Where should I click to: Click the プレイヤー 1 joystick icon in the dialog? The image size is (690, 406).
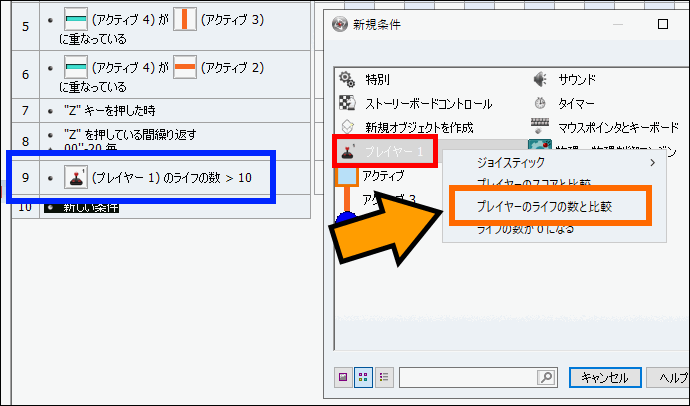[x=348, y=152]
